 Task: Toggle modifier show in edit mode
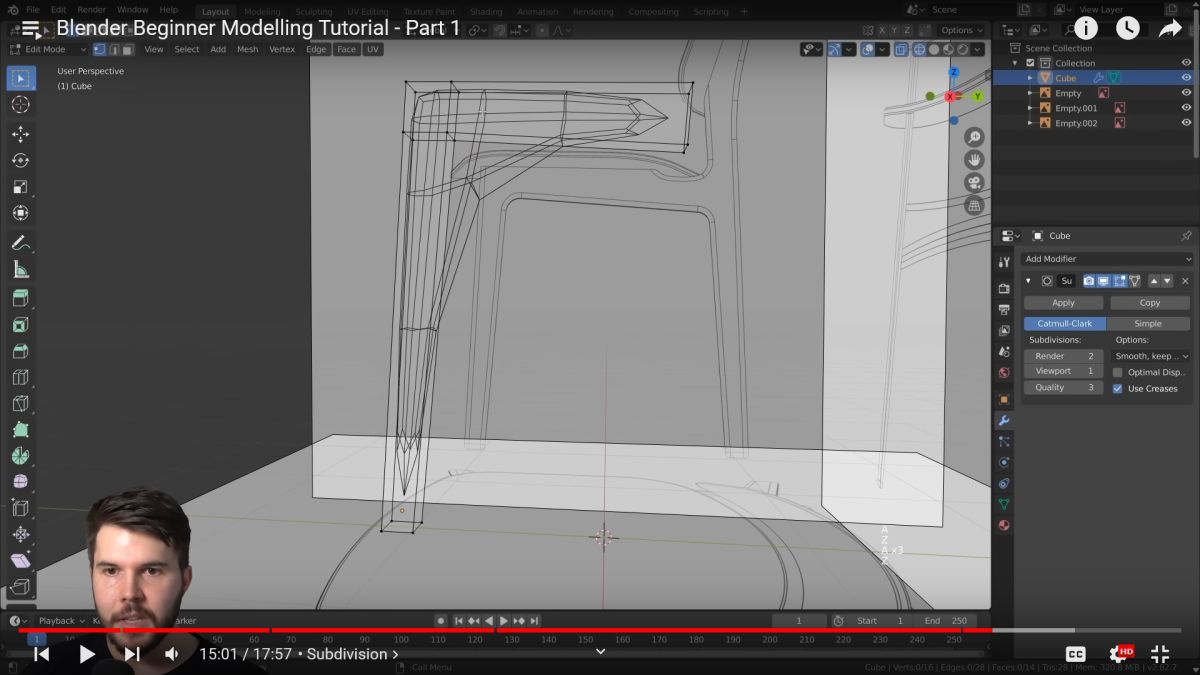tap(1120, 281)
